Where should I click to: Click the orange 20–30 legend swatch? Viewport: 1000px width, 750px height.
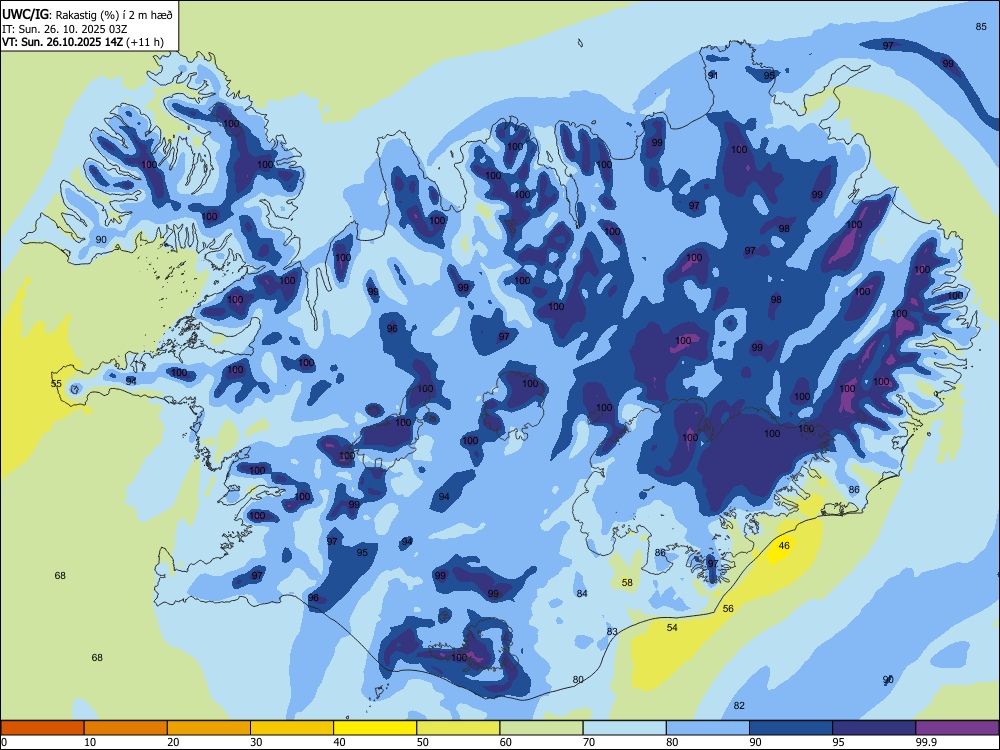pos(209,728)
